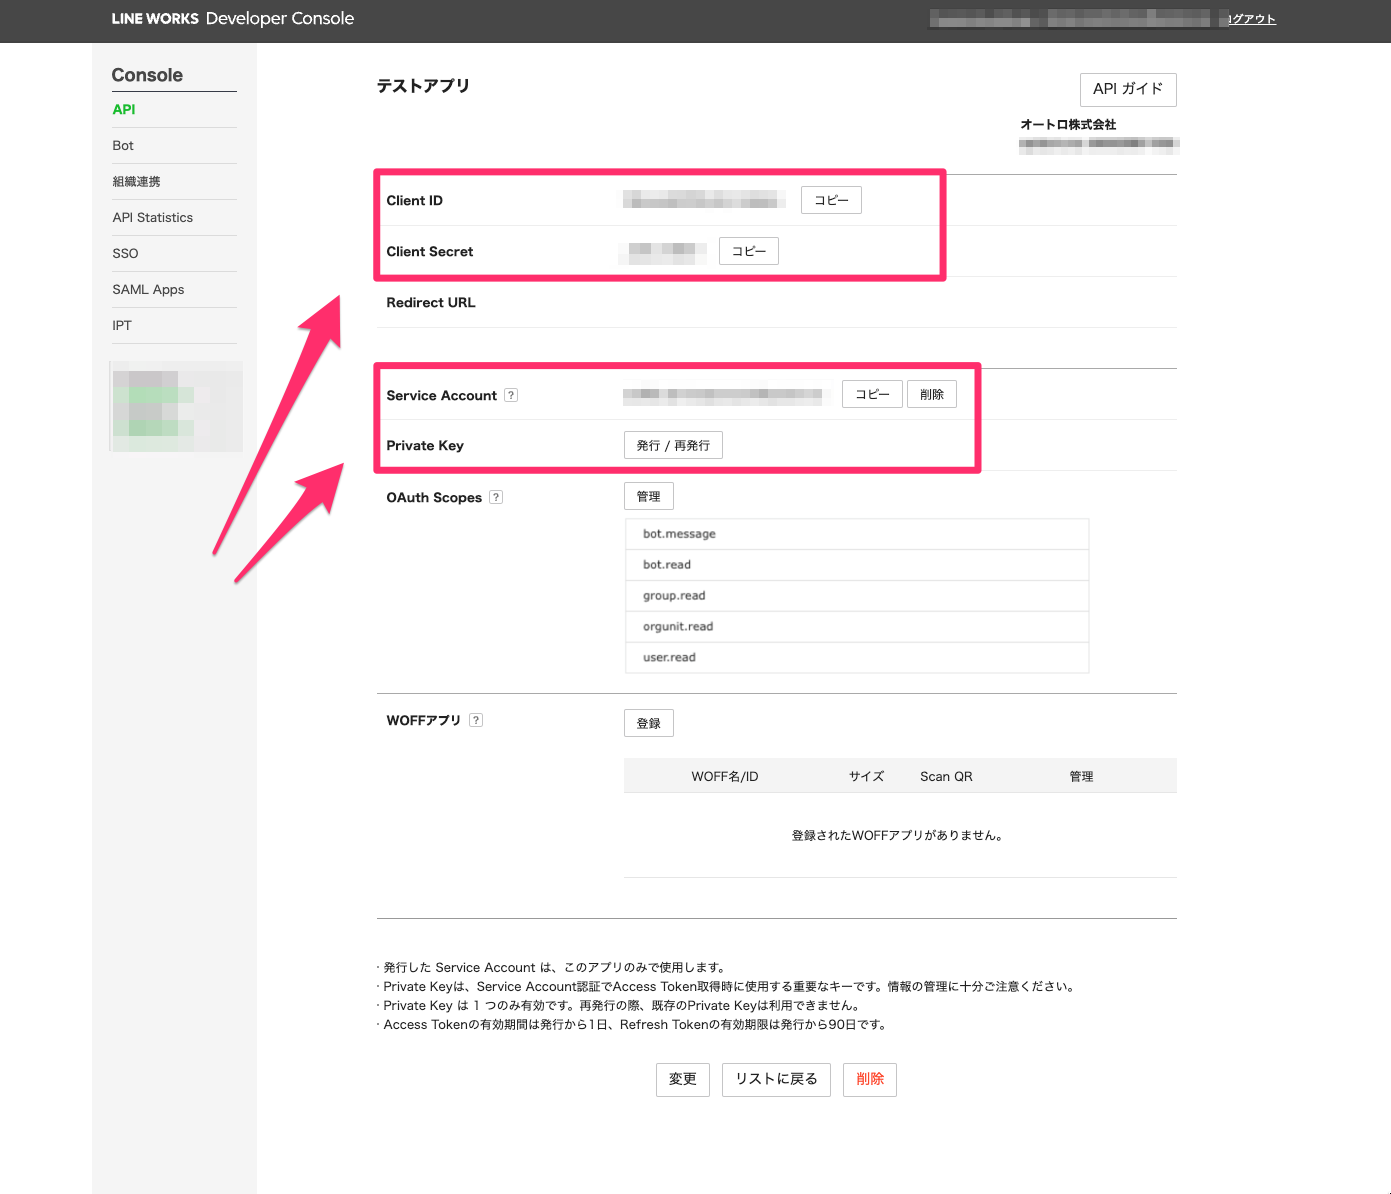Copy the Service Account value
1391x1194 pixels.
click(872, 394)
